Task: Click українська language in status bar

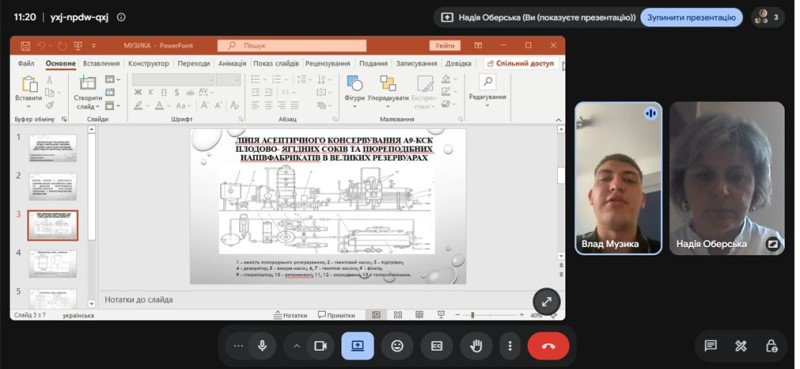Action: [78, 315]
